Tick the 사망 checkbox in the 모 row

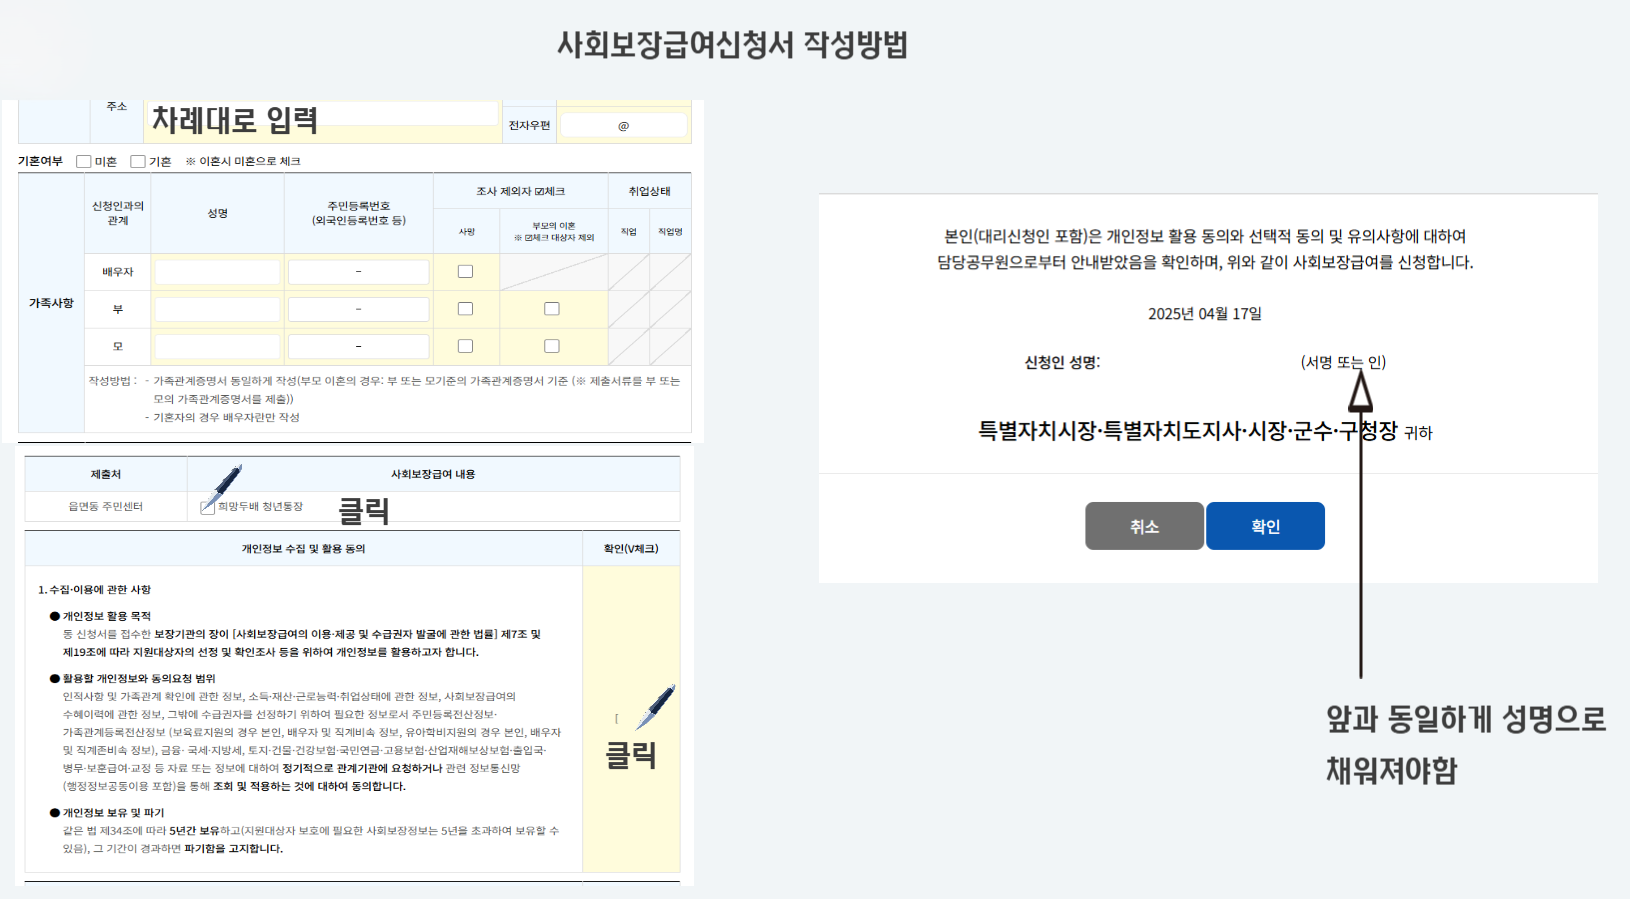point(465,346)
